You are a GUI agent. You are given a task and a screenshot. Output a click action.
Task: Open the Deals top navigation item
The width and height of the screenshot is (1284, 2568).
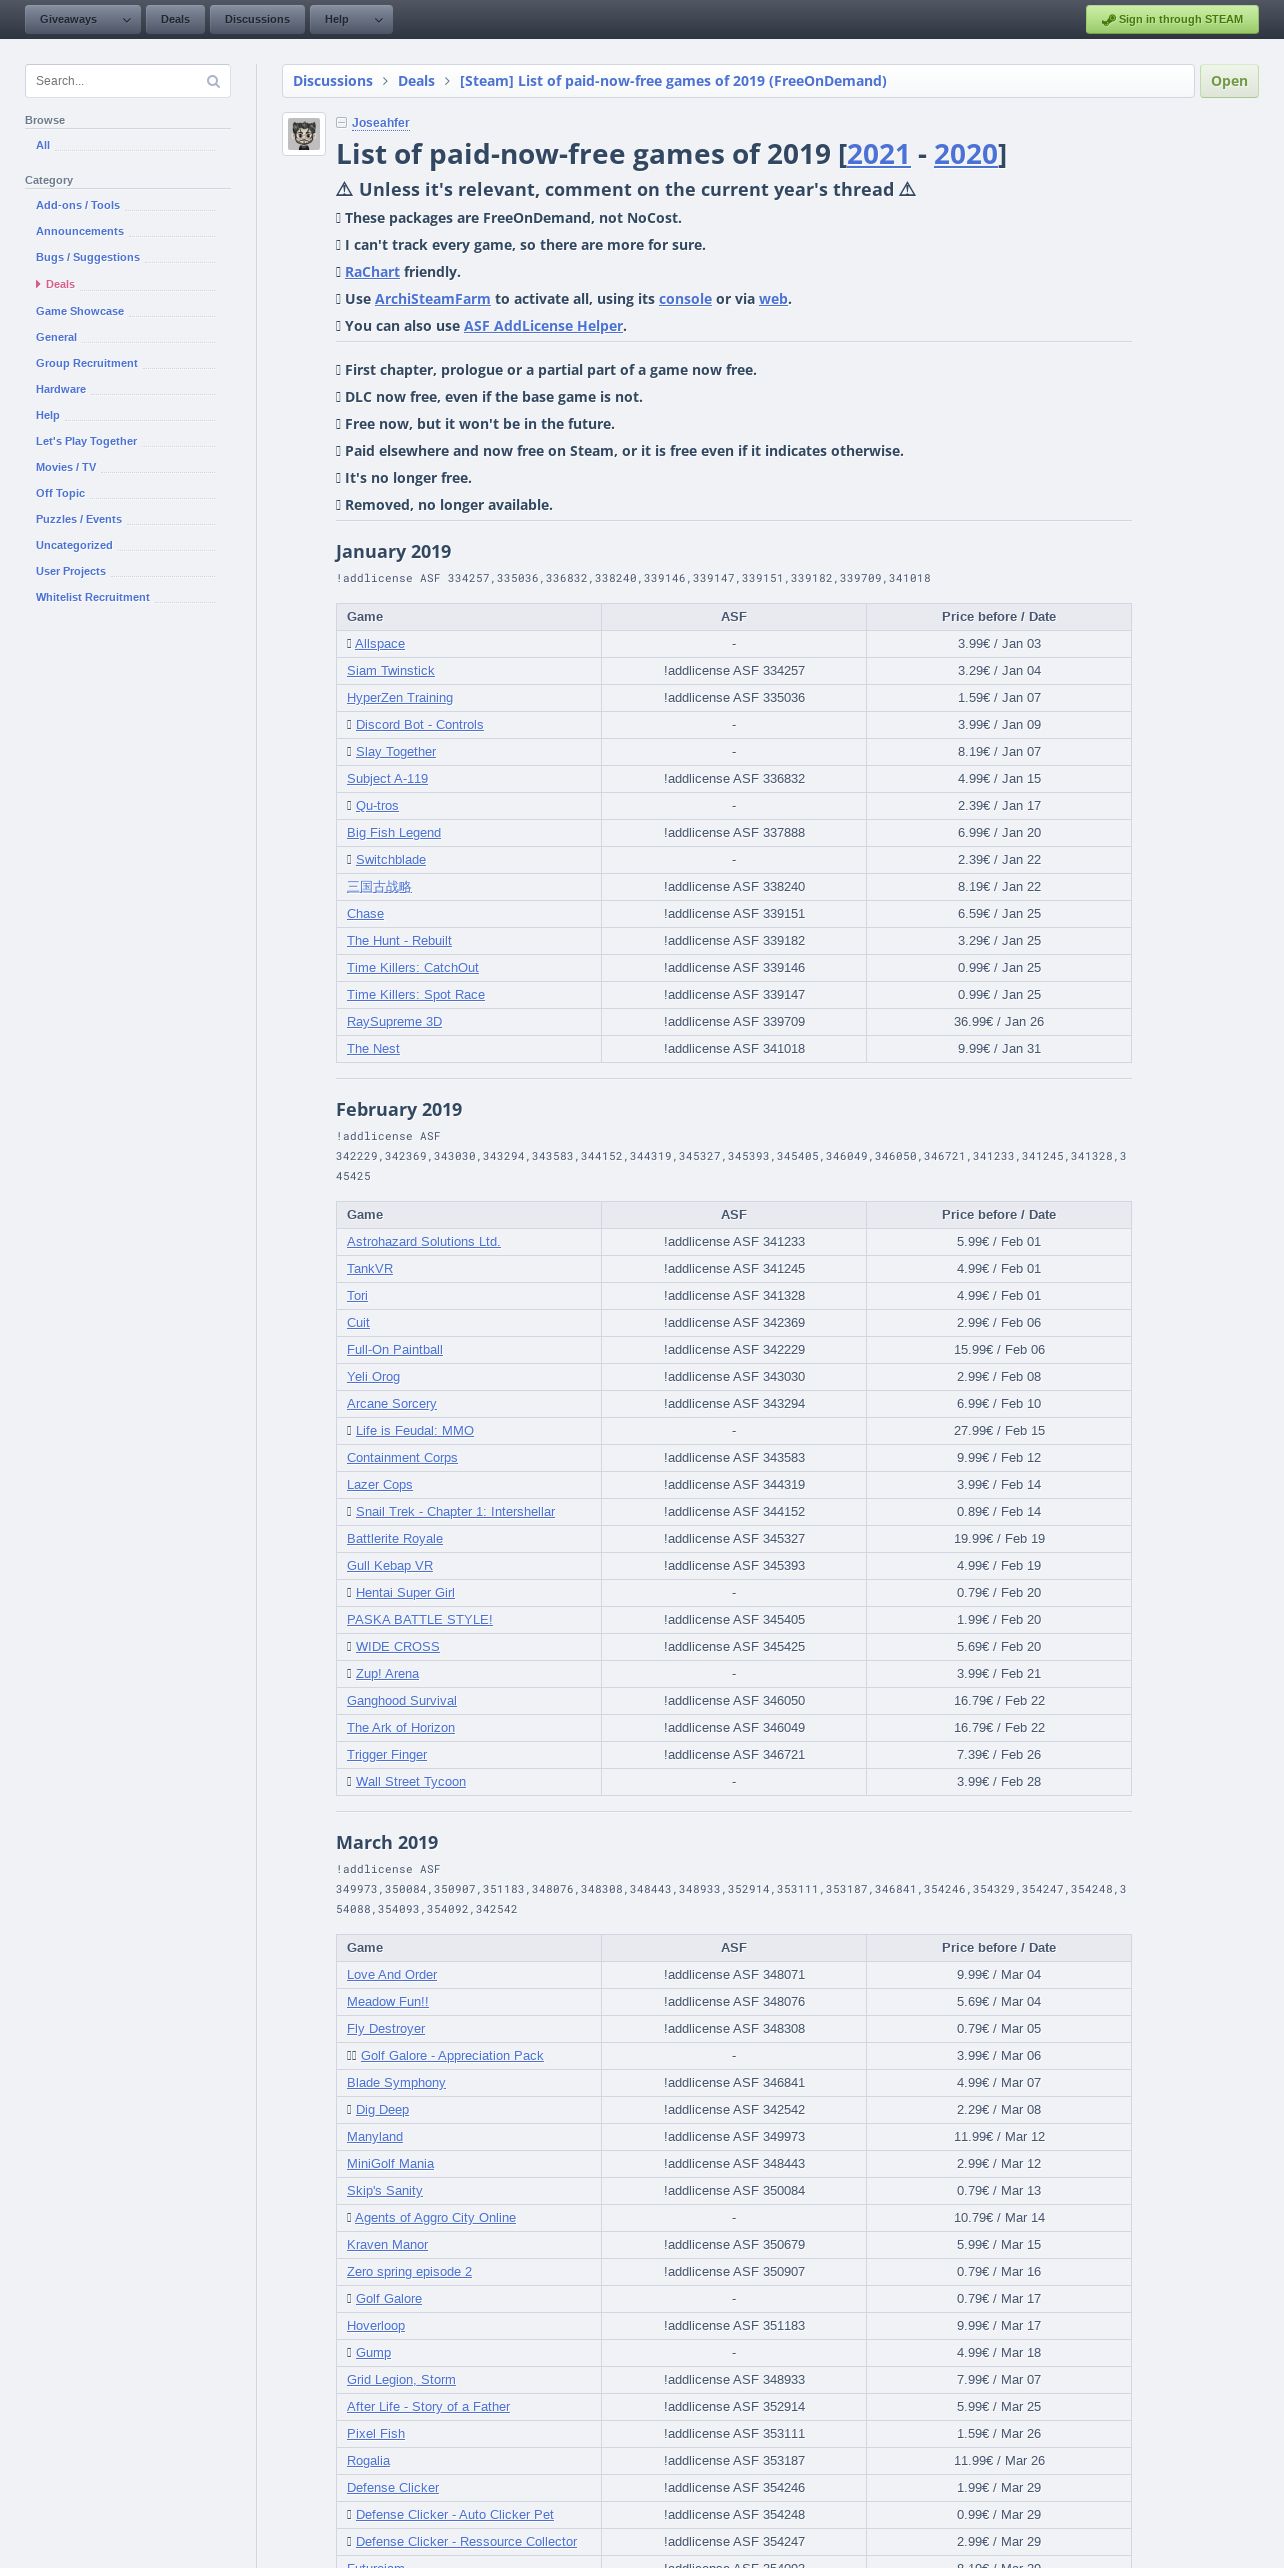tap(175, 20)
